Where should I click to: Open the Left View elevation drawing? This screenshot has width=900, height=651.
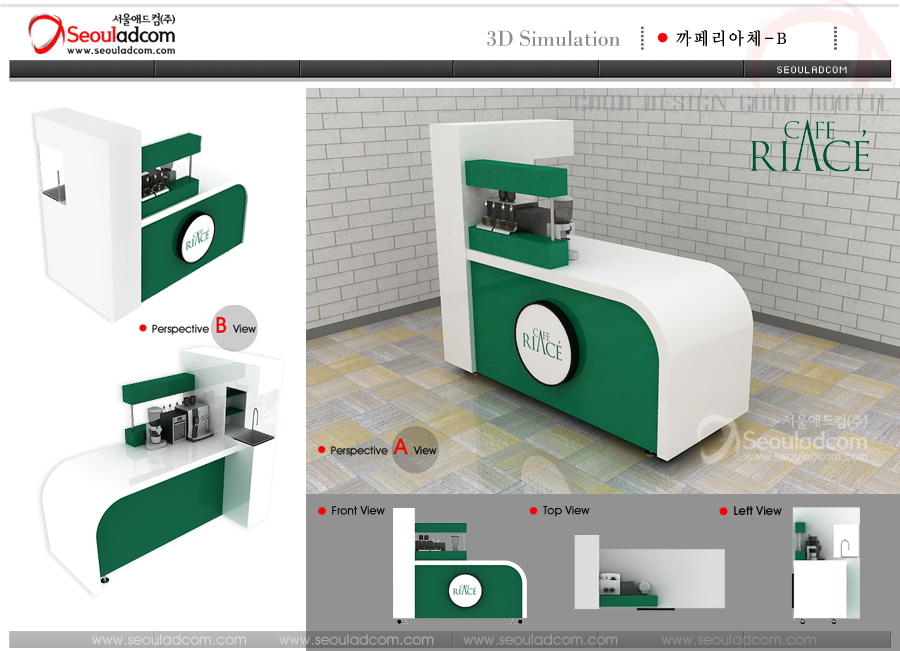tap(826, 565)
